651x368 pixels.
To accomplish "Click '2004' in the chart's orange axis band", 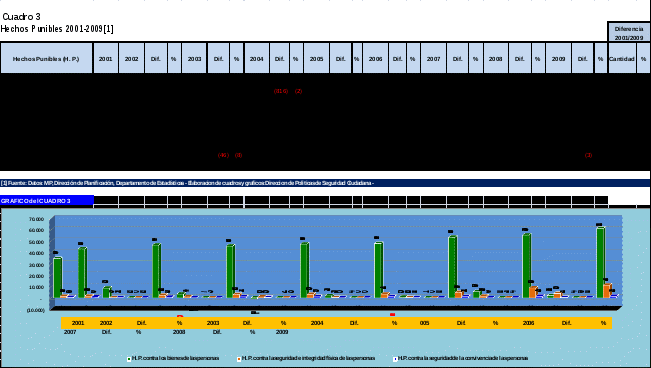I will pyautogui.click(x=317, y=323).
